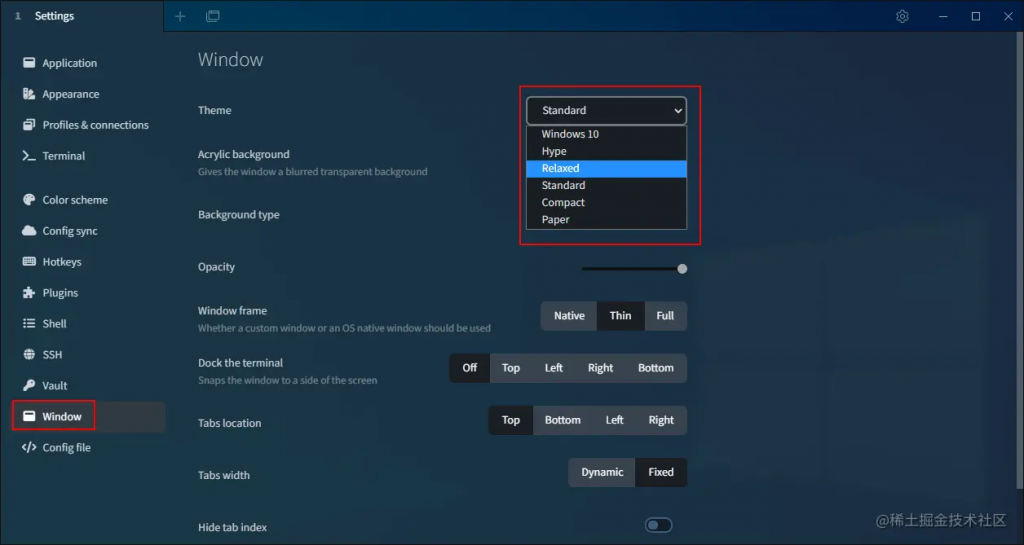
Task: Select the Settings tab in title bar
Action: (x=82, y=16)
